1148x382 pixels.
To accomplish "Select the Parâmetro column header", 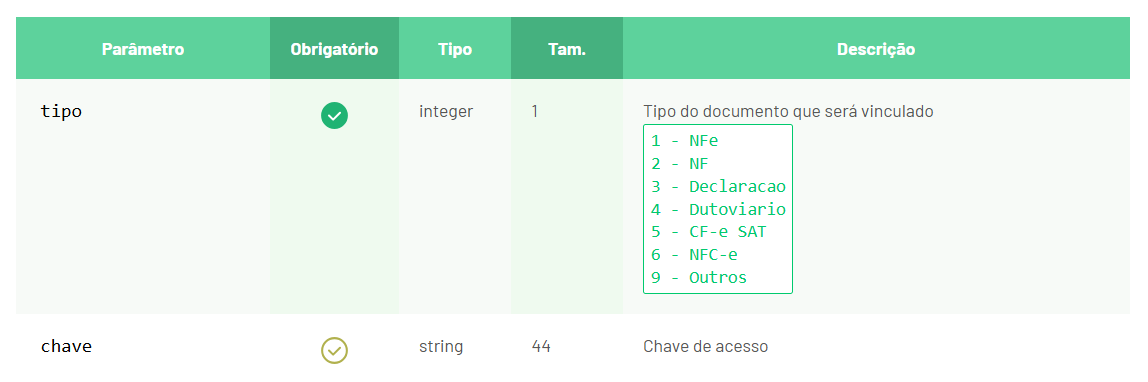I will click(143, 50).
